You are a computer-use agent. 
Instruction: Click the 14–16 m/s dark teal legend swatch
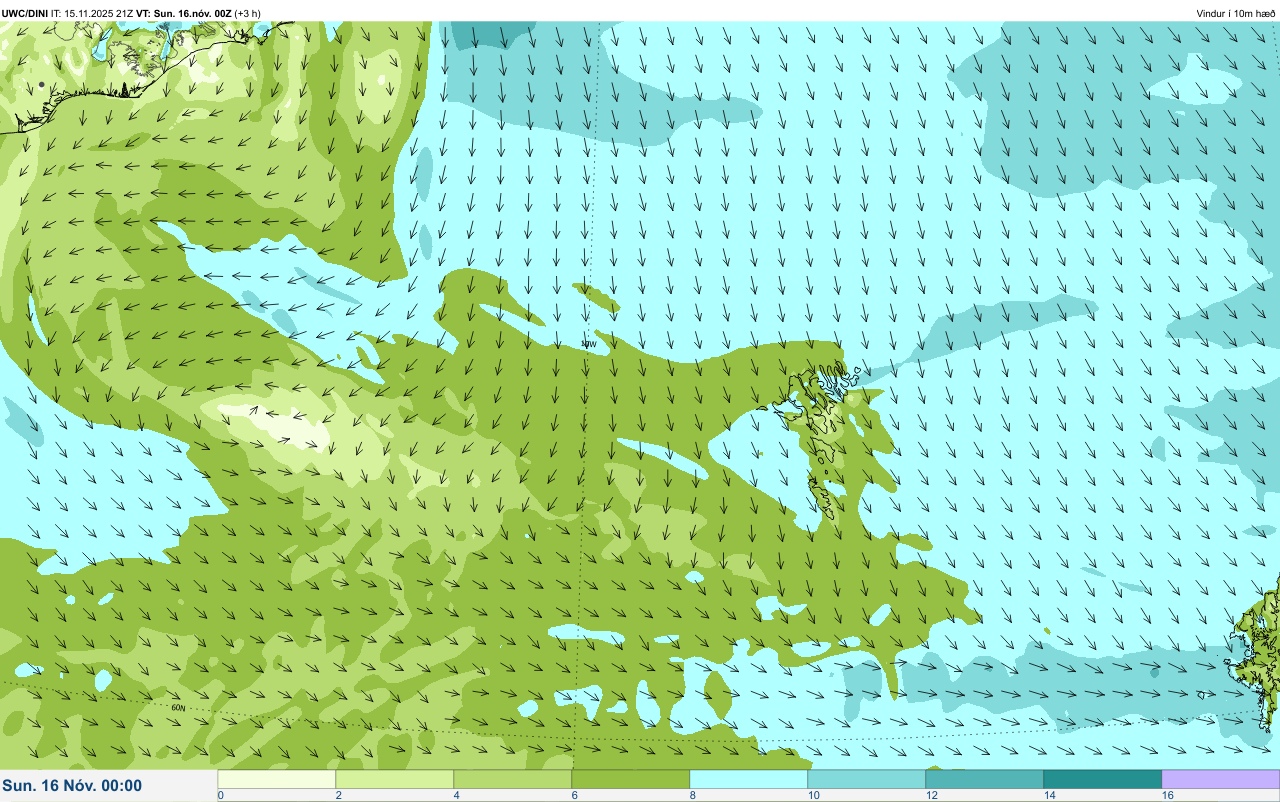(1103, 778)
